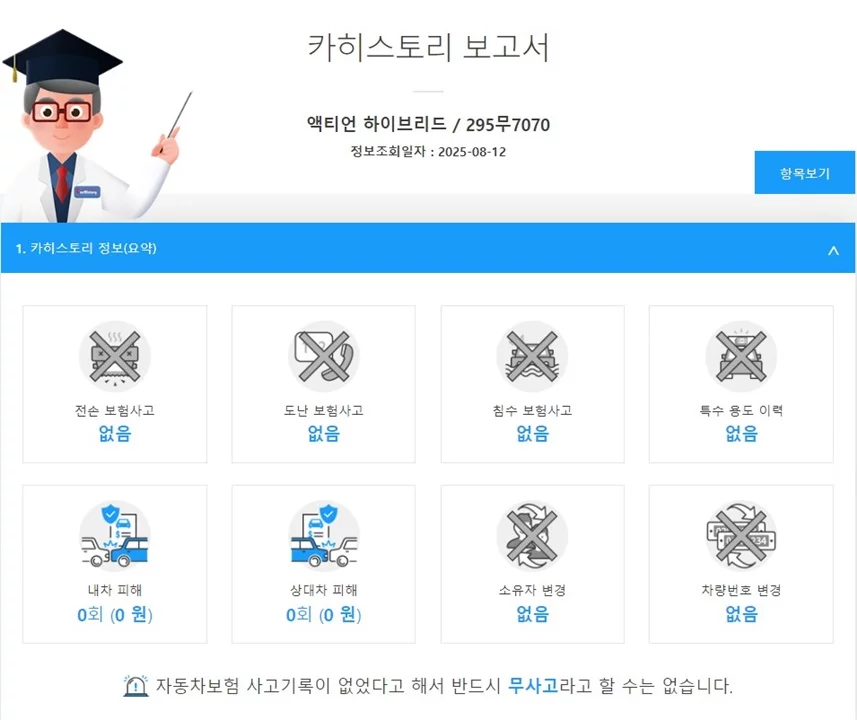The image size is (857, 720).
Task: Click the 침수 보험사고 flooded car icon
Action: coord(532,356)
